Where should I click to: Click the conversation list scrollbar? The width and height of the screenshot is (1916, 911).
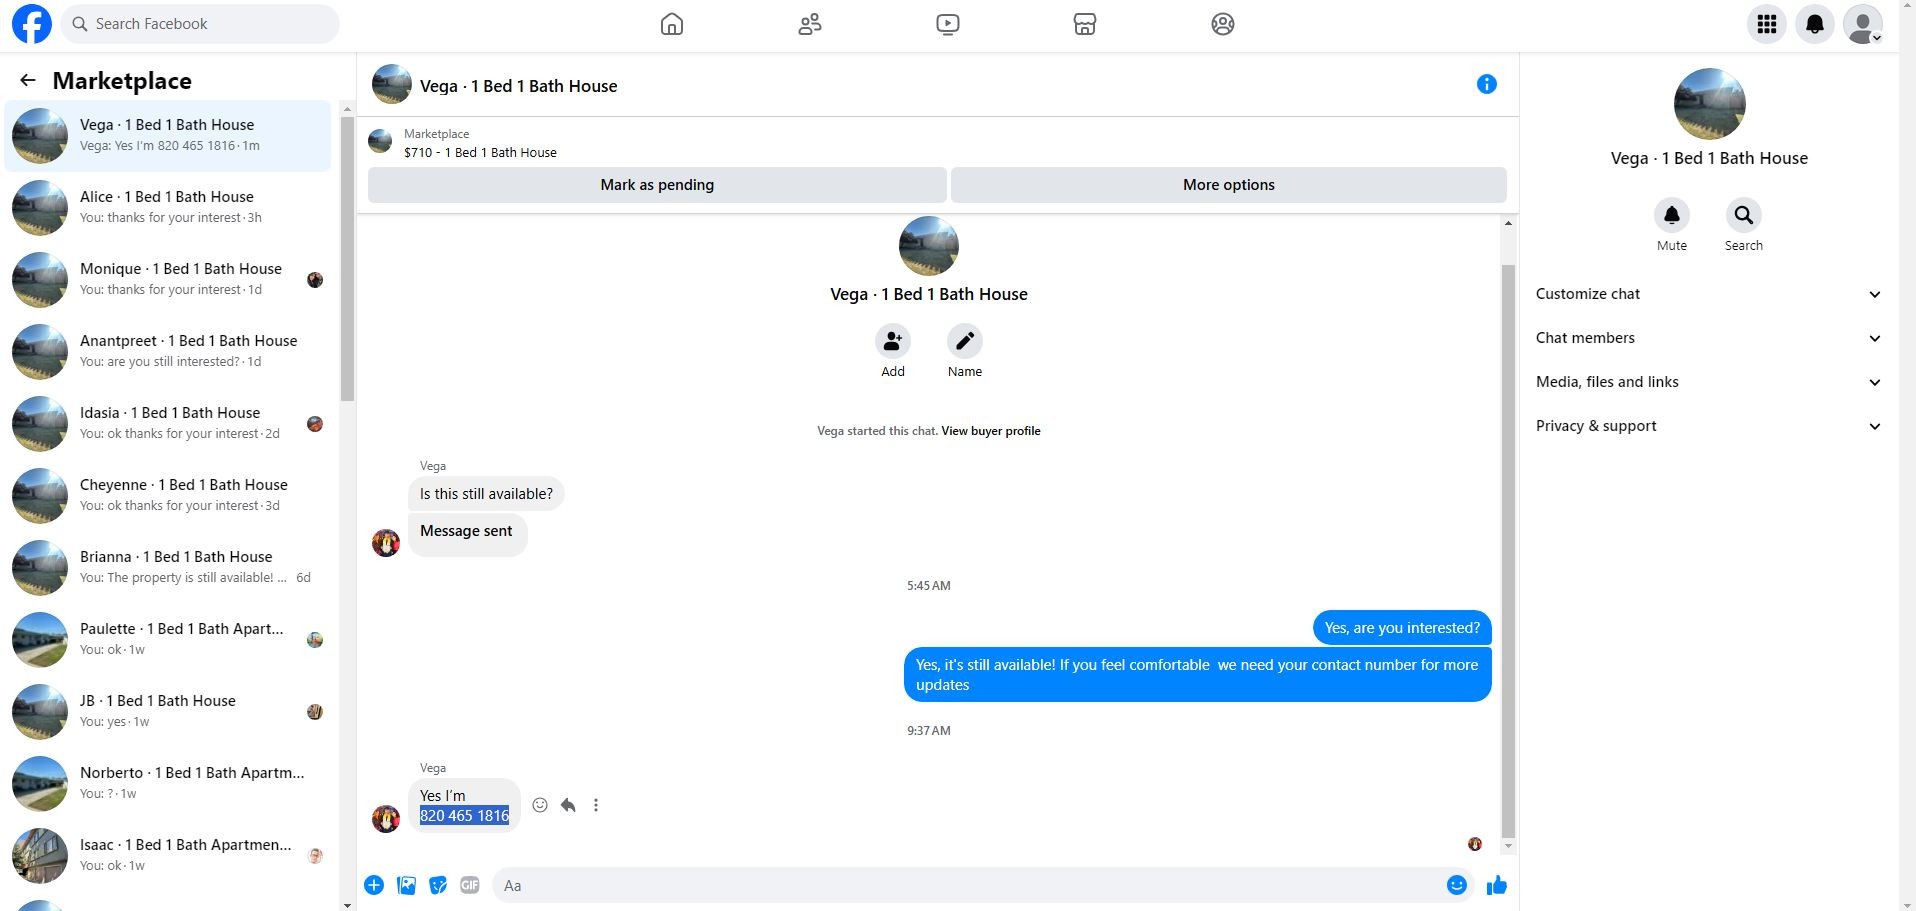(x=347, y=260)
